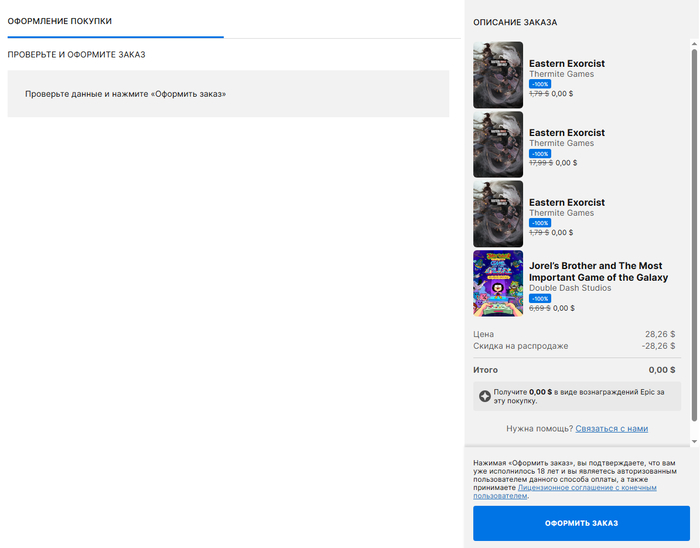Click the blue ОФОРМИТЬ ЗАКАЗ button
This screenshot has height=548, width=700.
pyautogui.click(x=581, y=523)
